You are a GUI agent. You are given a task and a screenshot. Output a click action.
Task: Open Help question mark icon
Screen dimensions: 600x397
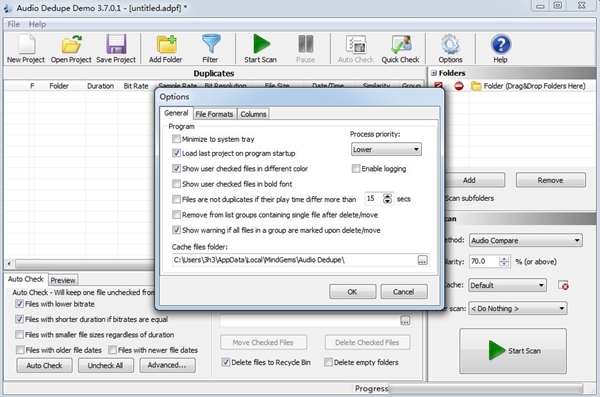point(501,49)
